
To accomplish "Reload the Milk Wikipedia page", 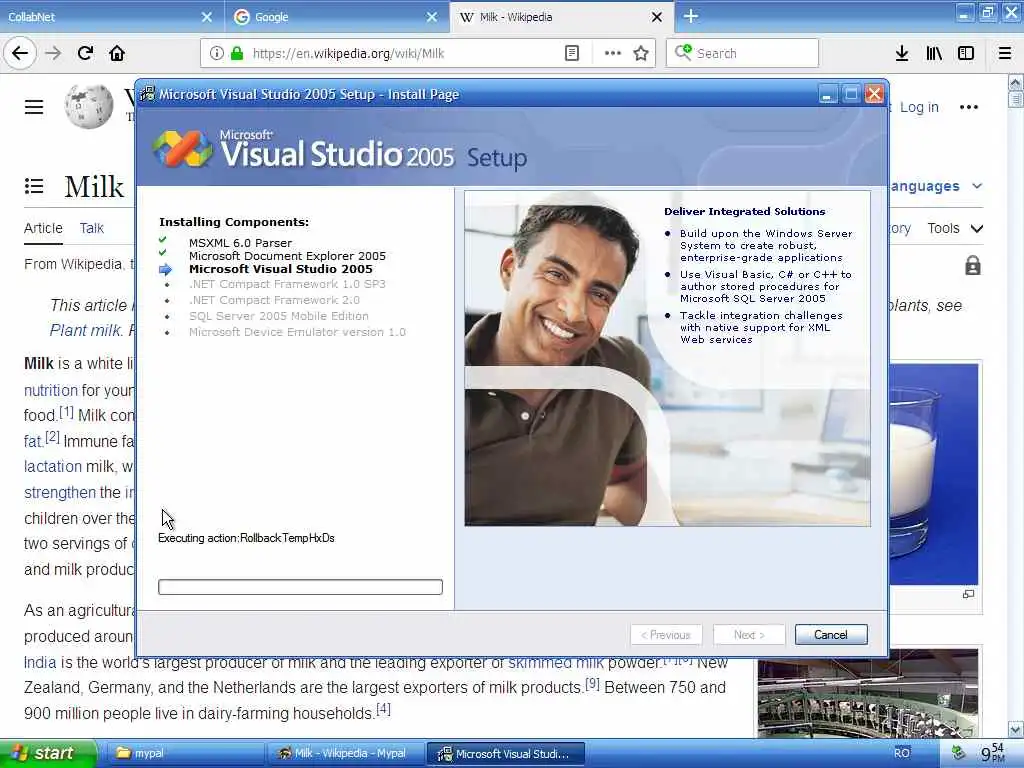I will [x=86, y=53].
